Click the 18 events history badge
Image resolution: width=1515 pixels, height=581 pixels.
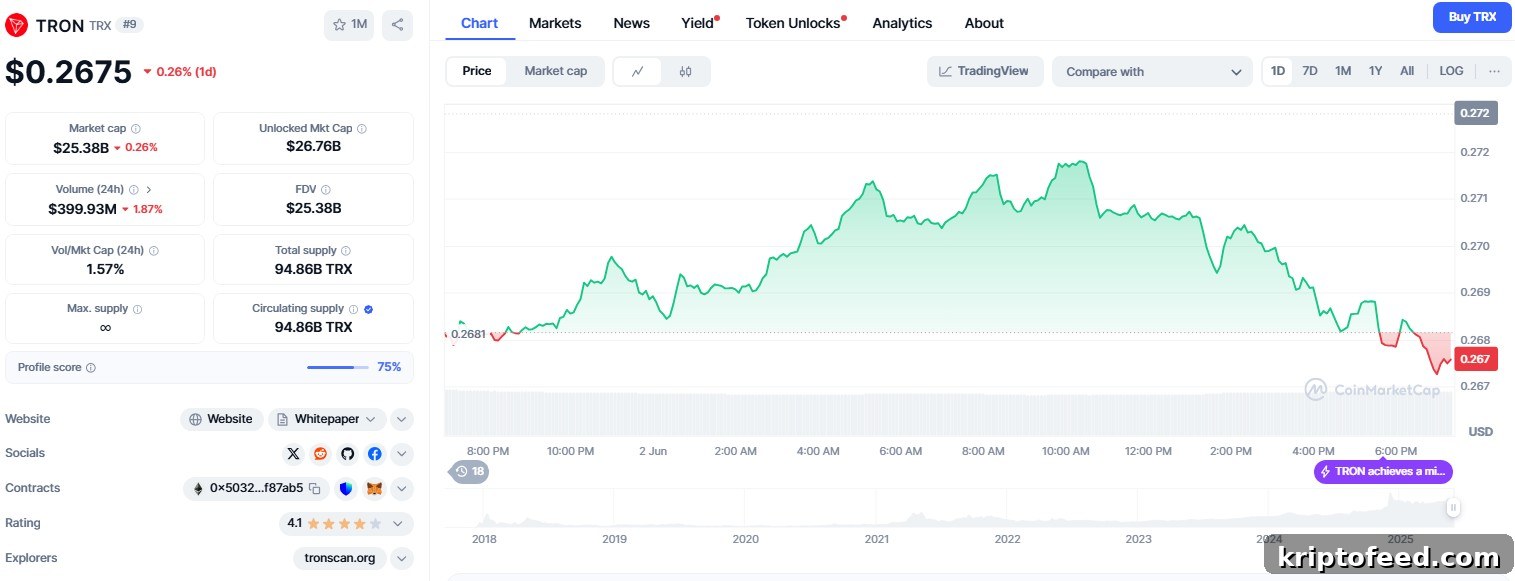469,471
